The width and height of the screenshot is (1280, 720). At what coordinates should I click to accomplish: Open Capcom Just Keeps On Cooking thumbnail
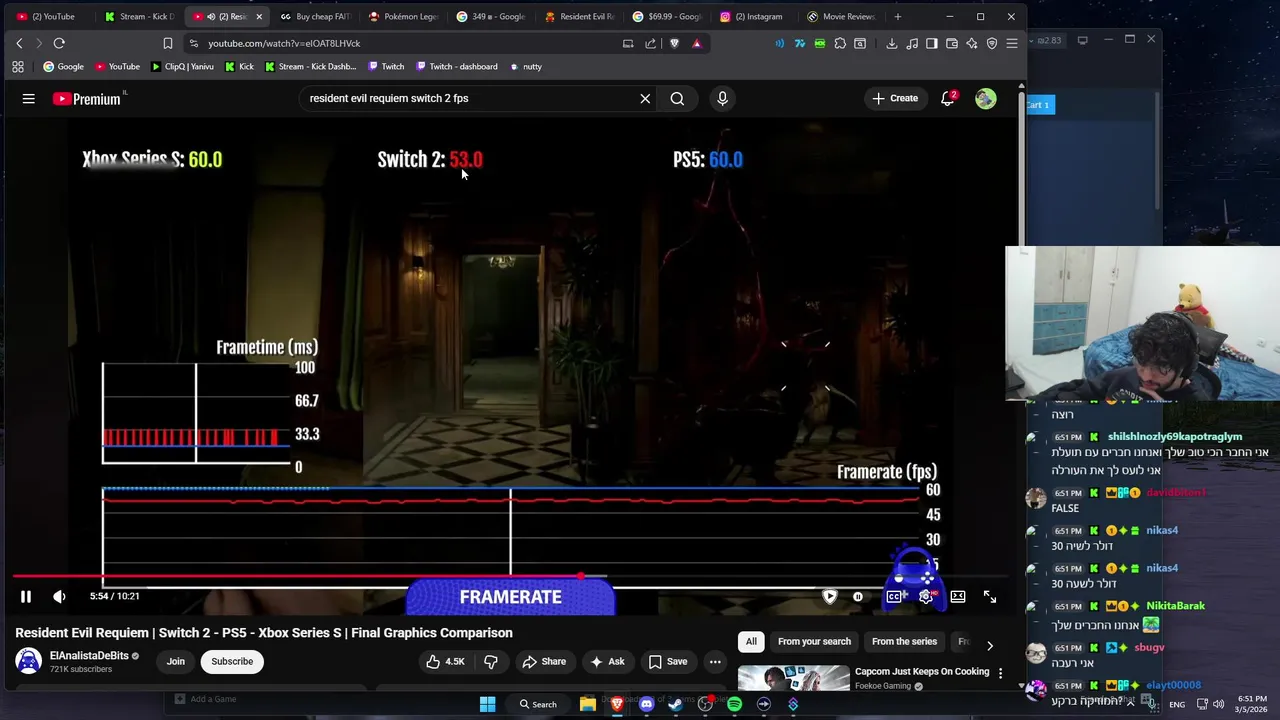point(794,678)
